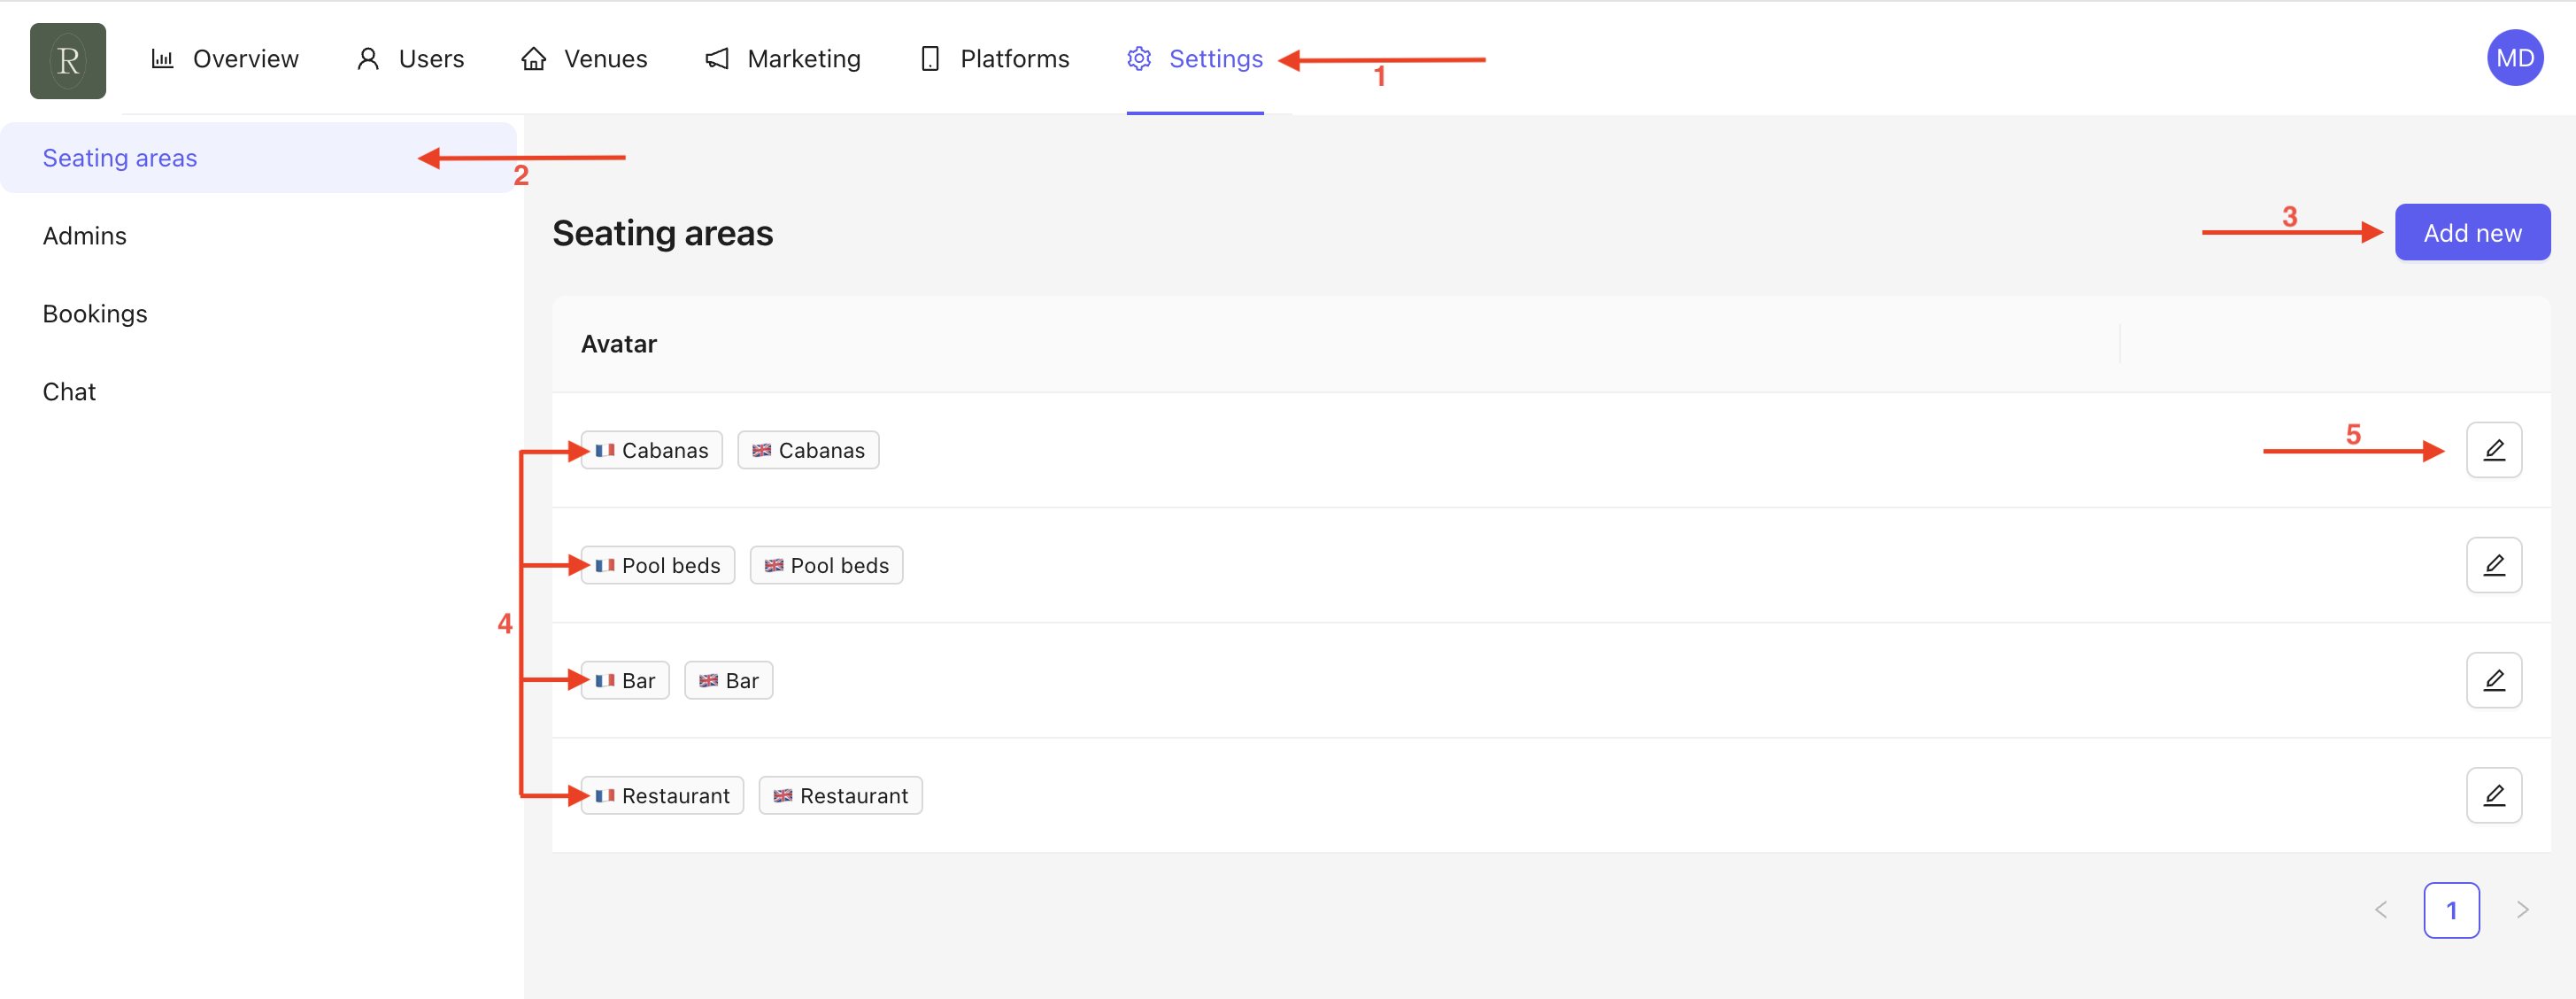Click the edit pencil for Pool beds row
This screenshot has height=999, width=2576.
coord(2493,565)
